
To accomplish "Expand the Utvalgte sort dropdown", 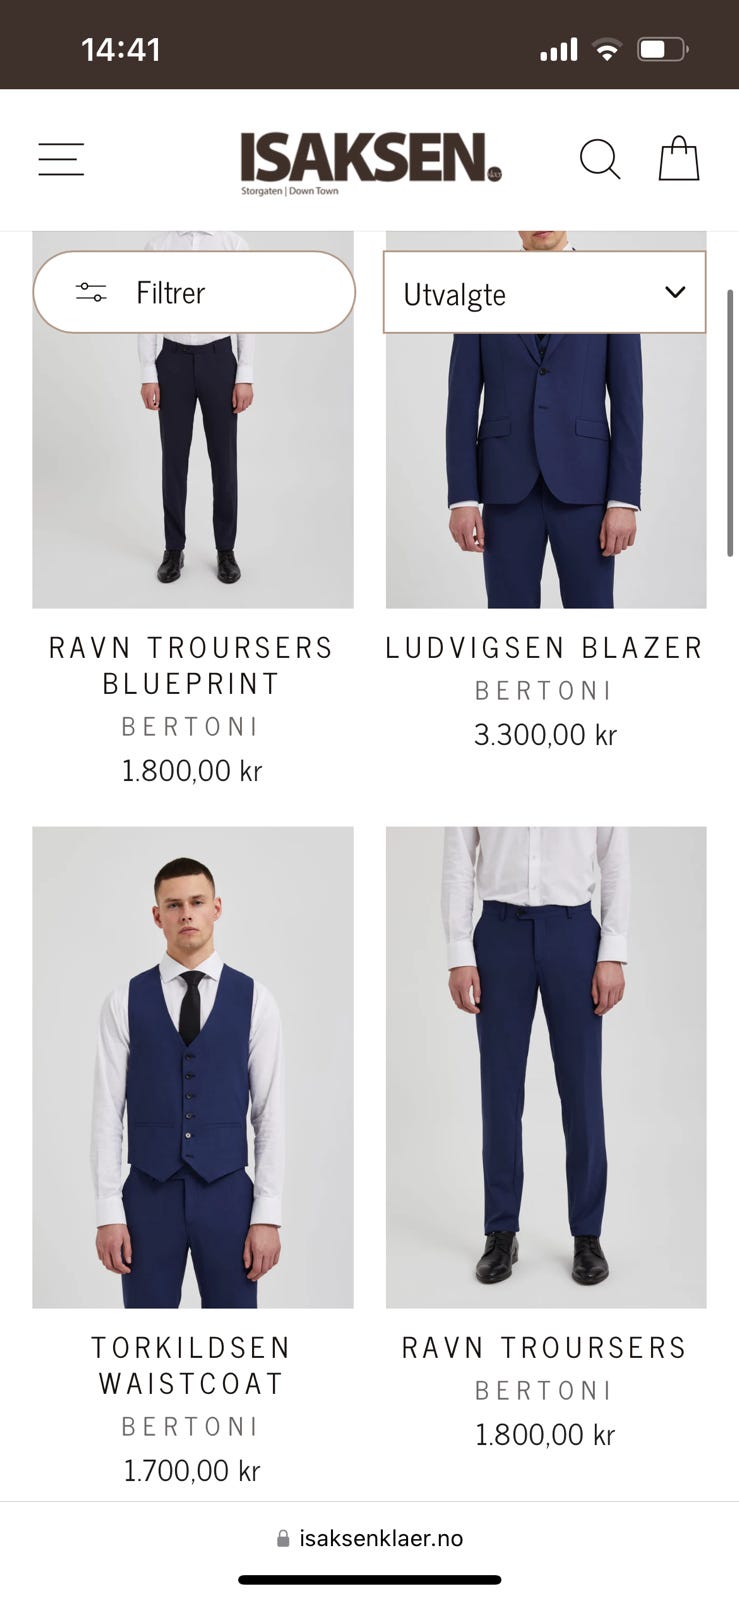I will (x=545, y=292).
